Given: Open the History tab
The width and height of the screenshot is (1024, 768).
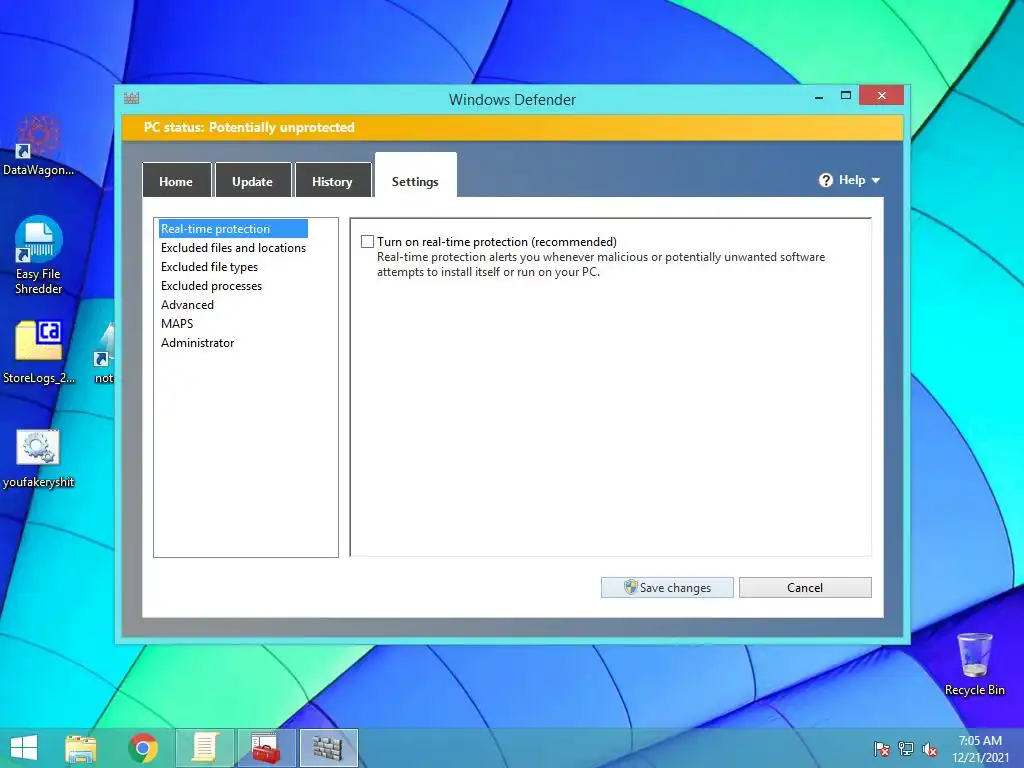Looking at the screenshot, I should (332, 181).
